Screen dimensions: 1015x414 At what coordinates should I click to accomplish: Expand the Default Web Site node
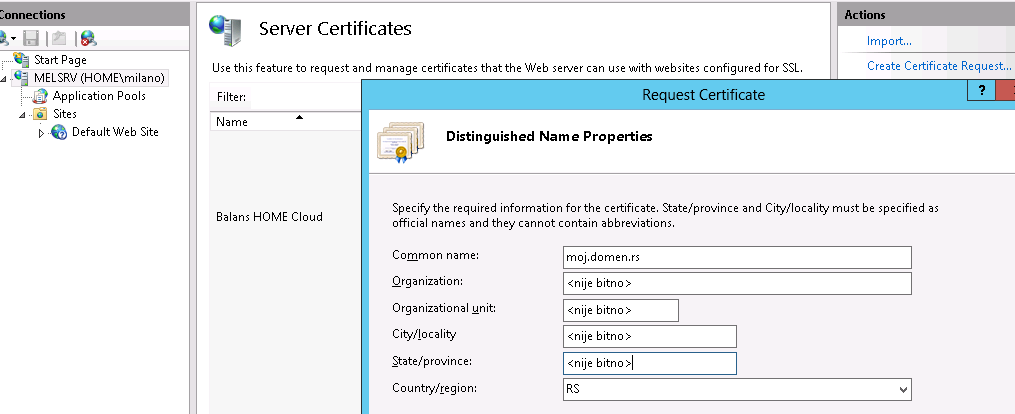point(41,133)
